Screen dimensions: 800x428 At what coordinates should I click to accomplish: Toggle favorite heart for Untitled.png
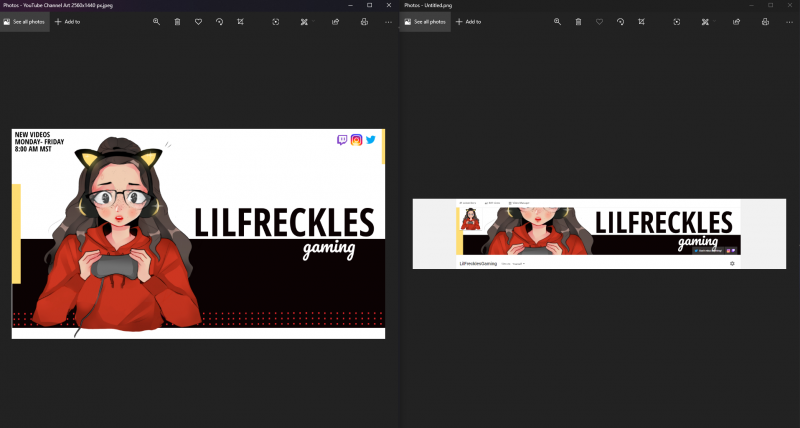(599, 21)
